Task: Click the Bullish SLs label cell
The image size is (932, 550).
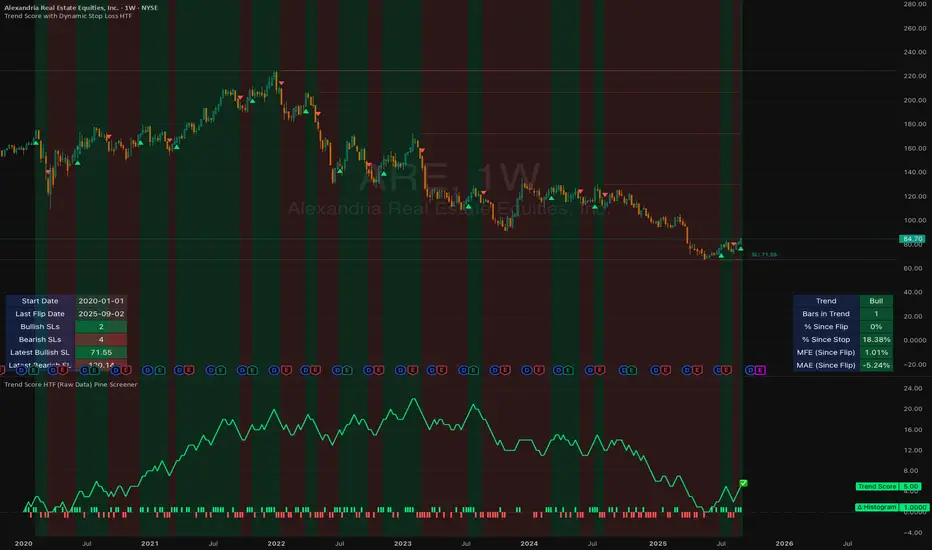Action: (40, 327)
